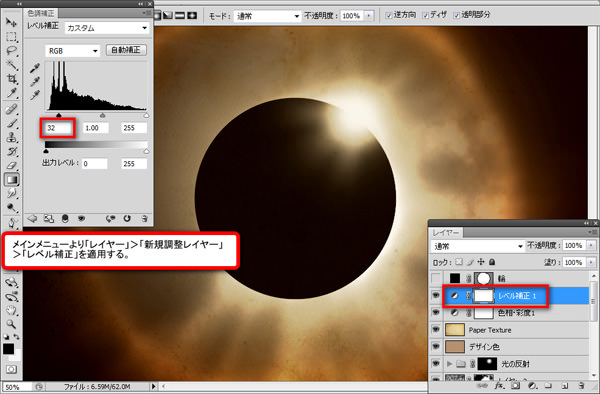600x394 pixels.
Task: Swap foreground and background colors
Action: point(16,337)
